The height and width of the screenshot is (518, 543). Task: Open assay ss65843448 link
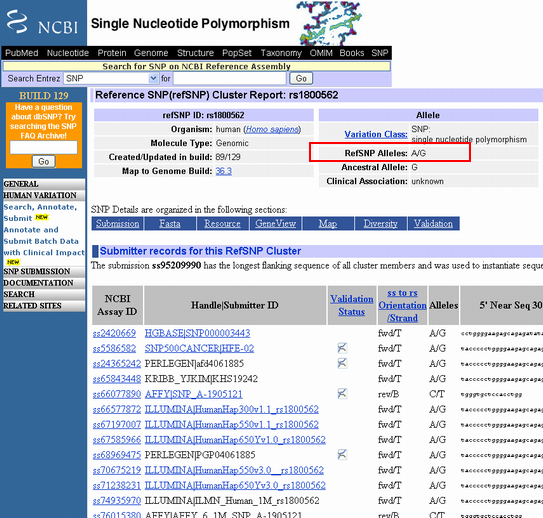click(x=117, y=379)
